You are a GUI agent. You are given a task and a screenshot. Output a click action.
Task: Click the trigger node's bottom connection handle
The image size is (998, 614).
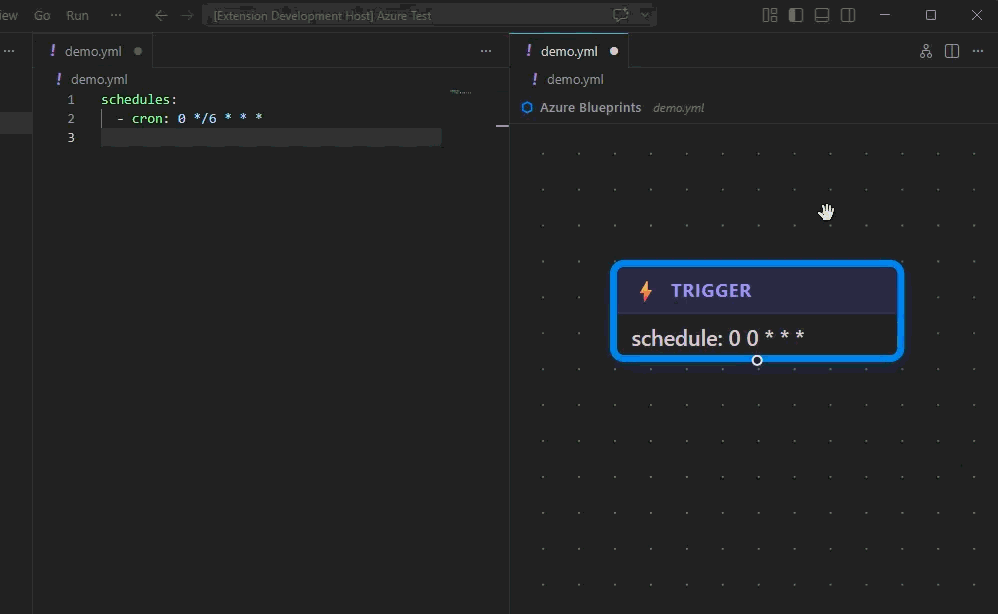(757, 361)
